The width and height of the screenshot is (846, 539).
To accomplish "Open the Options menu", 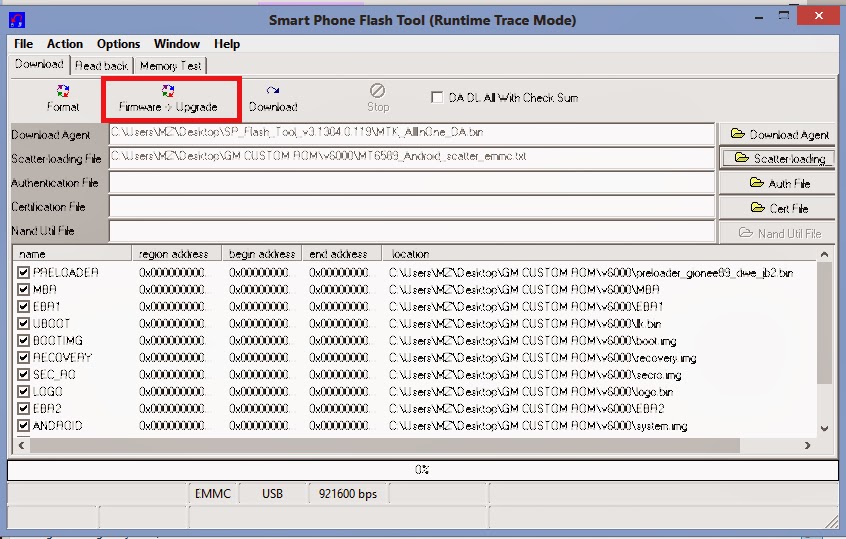I will [x=118, y=44].
